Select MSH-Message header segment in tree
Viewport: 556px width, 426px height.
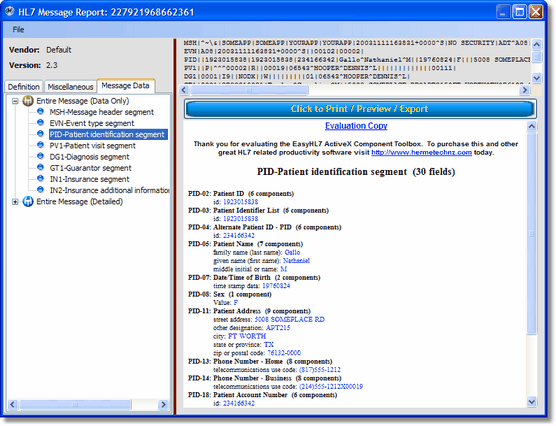[x=101, y=112]
